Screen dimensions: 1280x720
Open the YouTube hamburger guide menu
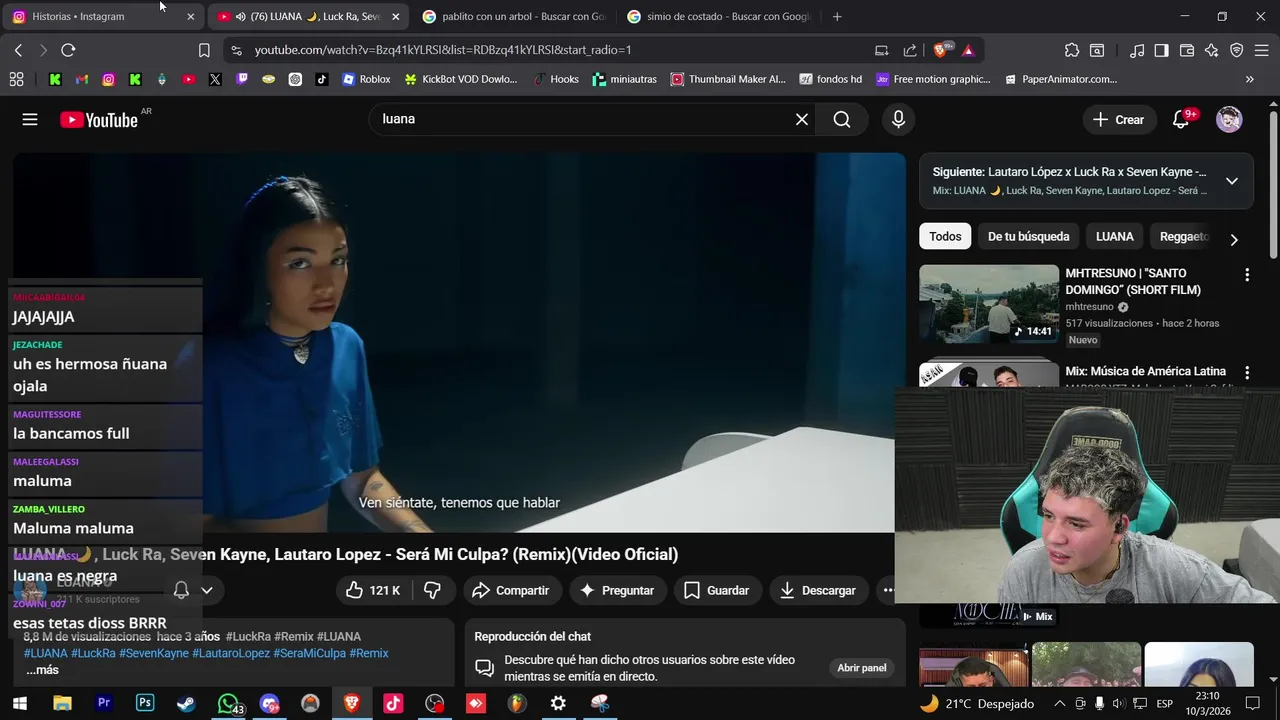click(30, 120)
